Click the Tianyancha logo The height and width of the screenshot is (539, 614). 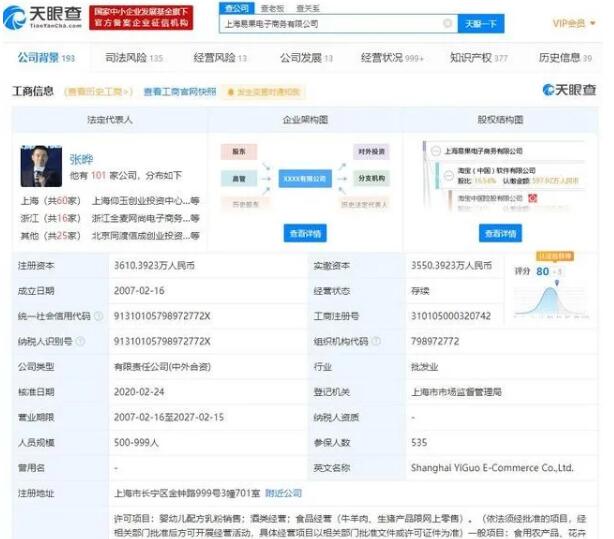coord(42,18)
